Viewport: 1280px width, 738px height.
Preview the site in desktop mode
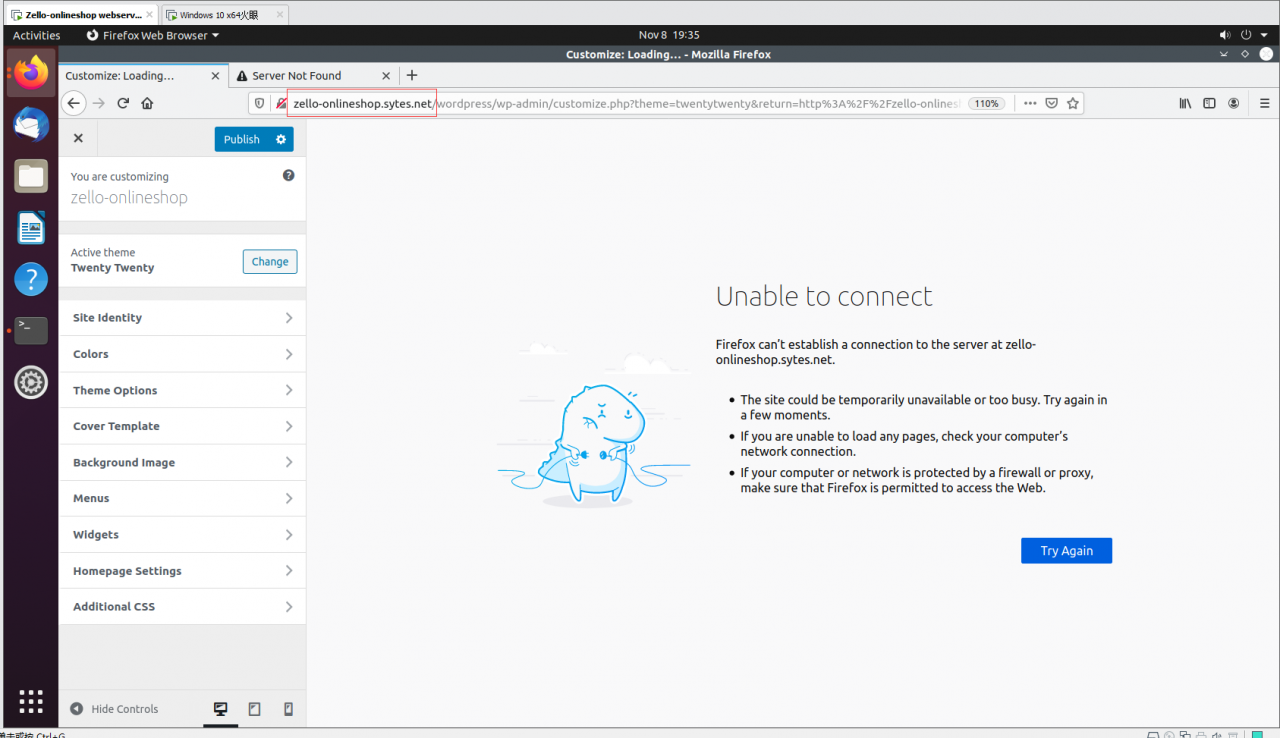click(x=221, y=709)
